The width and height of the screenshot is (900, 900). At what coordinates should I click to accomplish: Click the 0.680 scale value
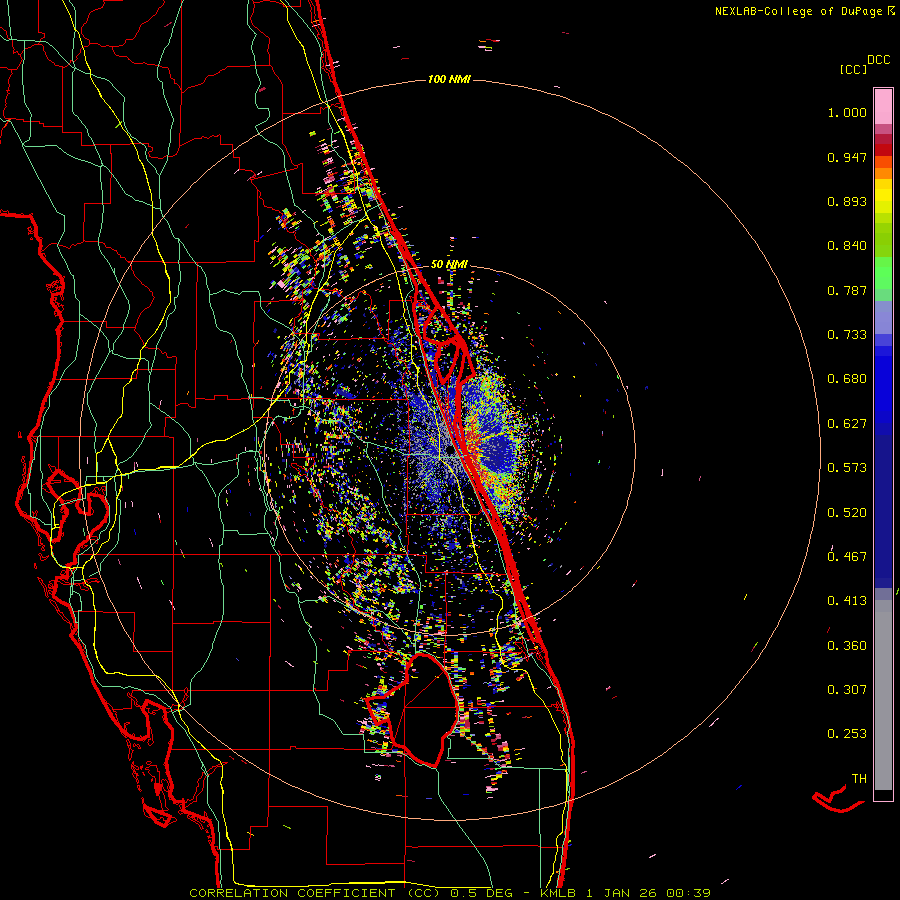847,379
